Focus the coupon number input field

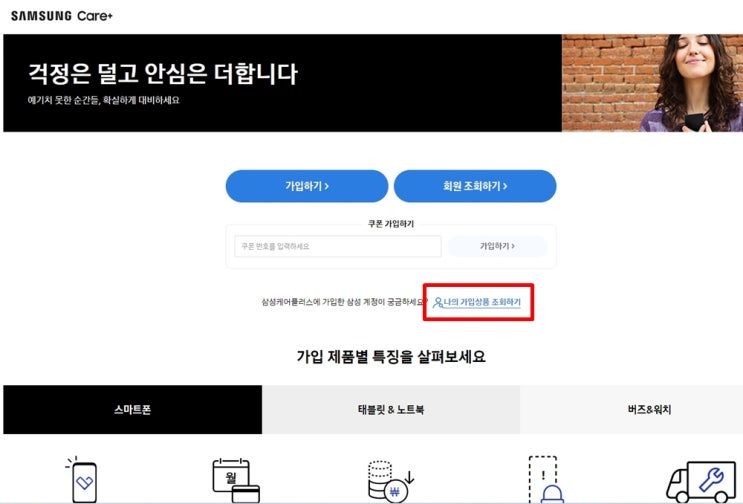click(x=337, y=246)
